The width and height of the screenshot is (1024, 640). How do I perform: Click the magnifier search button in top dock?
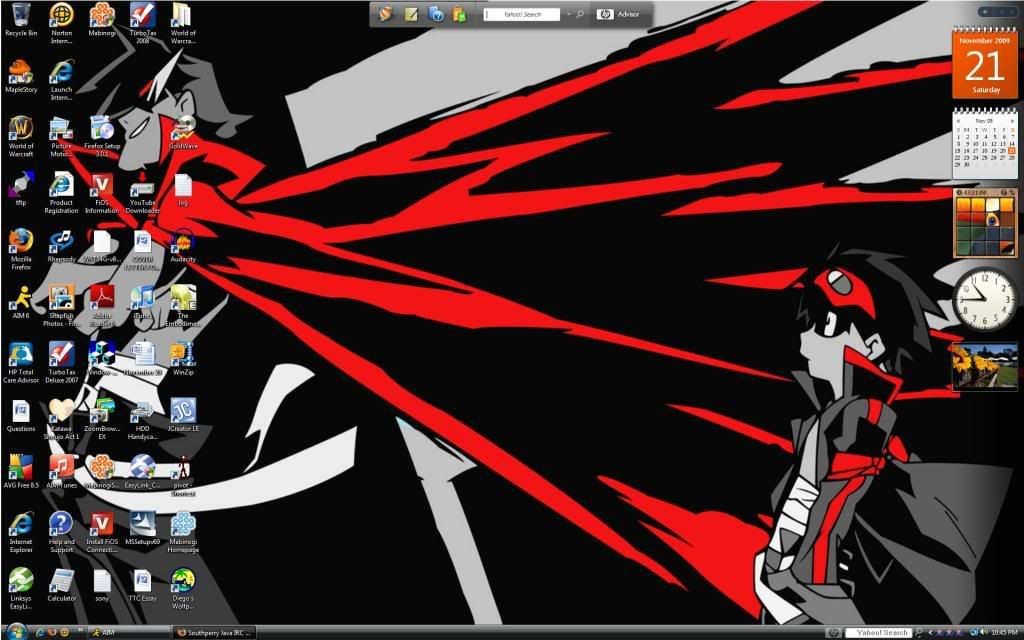click(579, 14)
